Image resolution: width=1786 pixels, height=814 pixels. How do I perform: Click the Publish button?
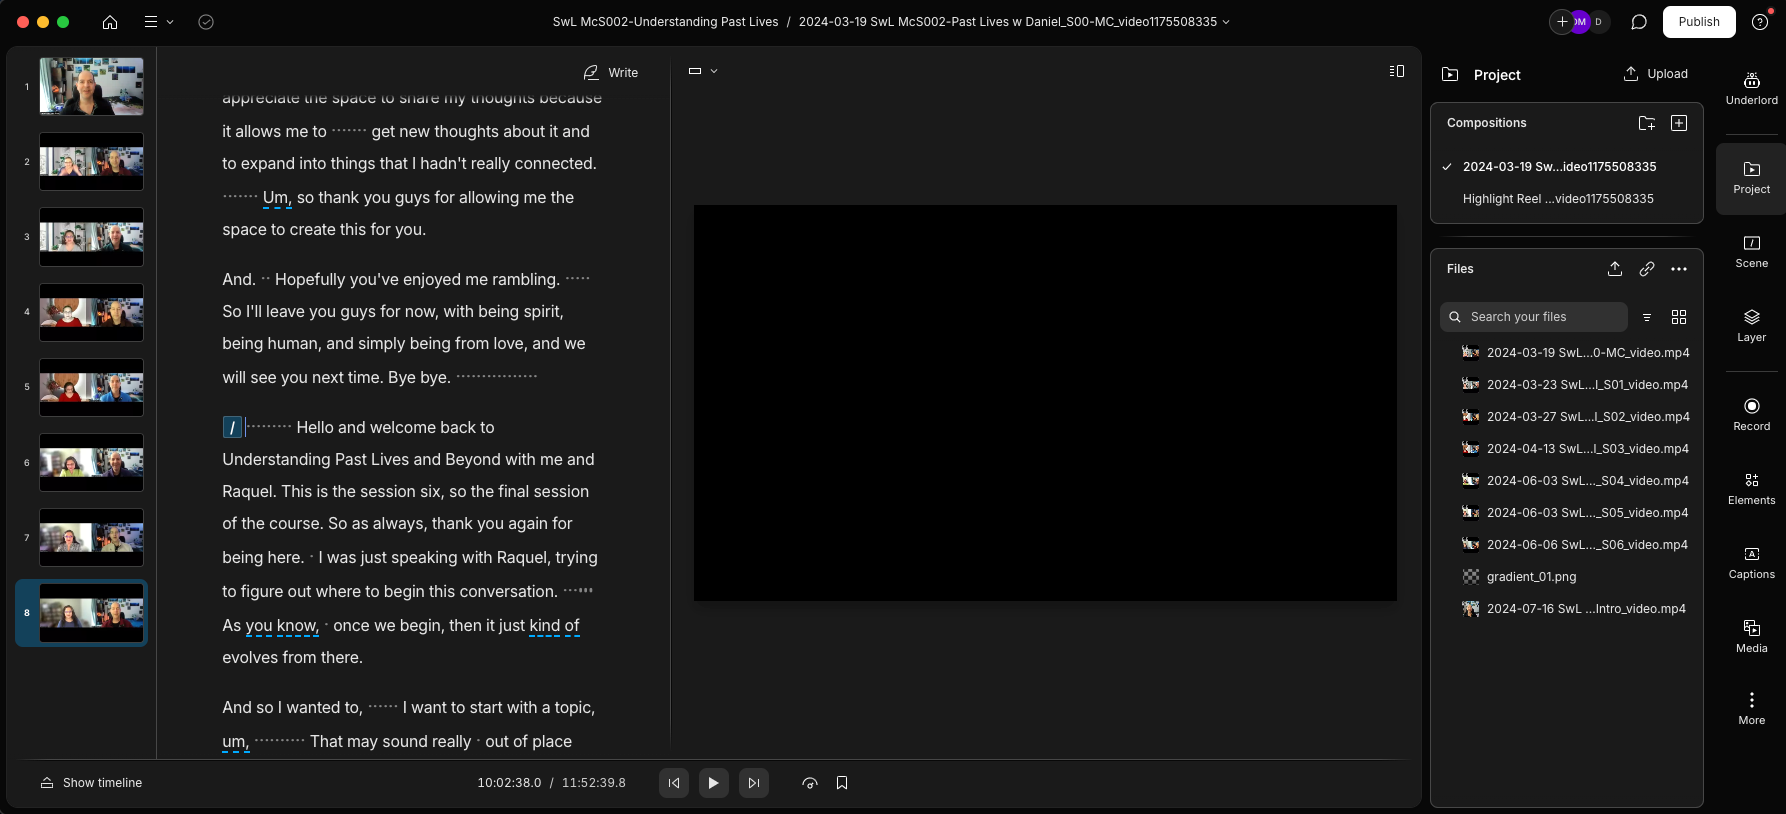[x=1699, y=22]
